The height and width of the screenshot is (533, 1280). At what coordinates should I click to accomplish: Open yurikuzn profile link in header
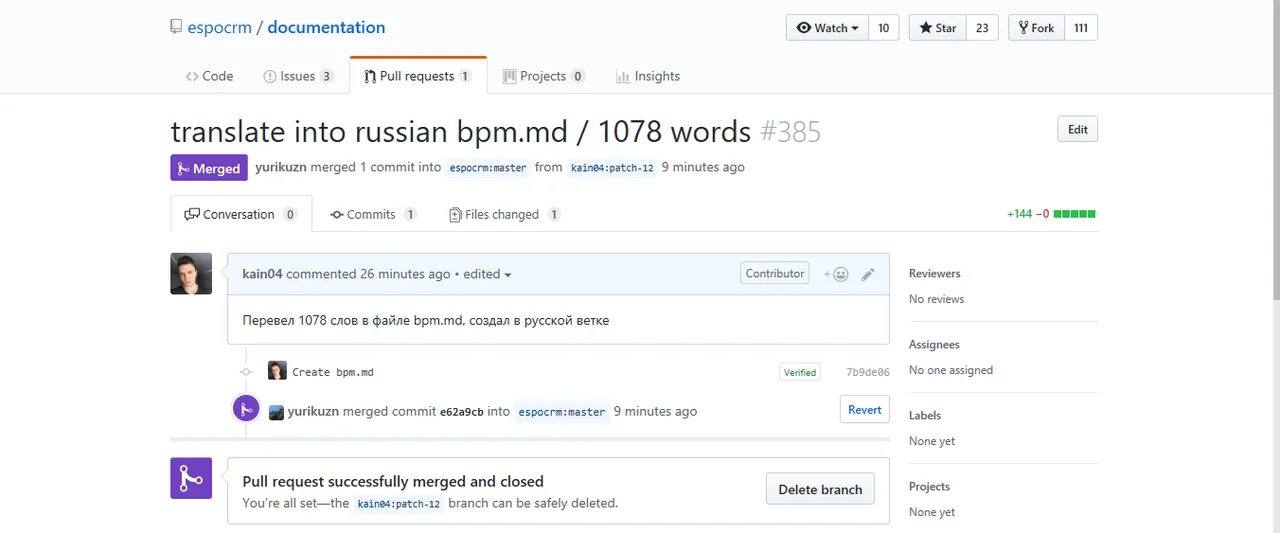(280, 167)
